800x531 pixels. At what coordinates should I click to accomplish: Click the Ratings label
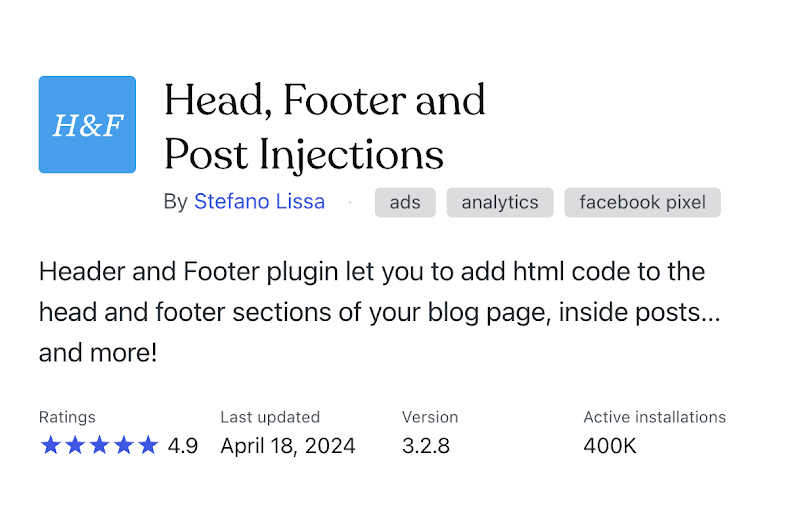click(67, 417)
